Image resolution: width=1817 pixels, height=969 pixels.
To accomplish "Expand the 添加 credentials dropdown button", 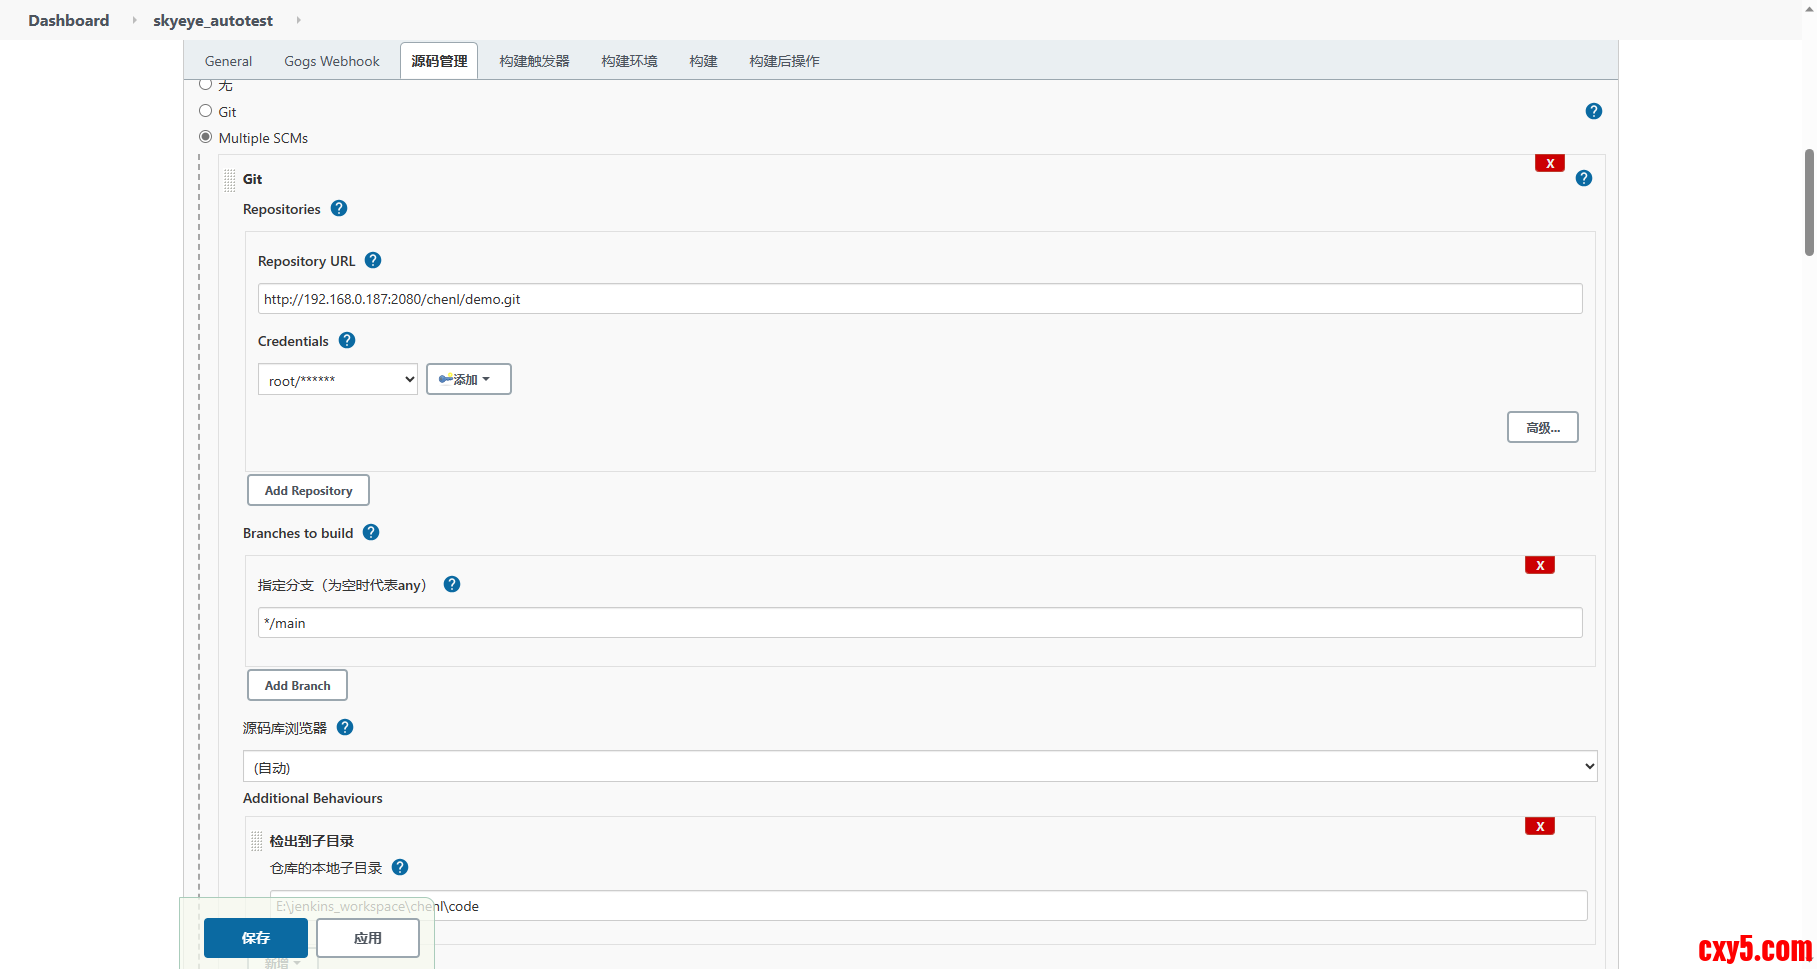I will [468, 380].
